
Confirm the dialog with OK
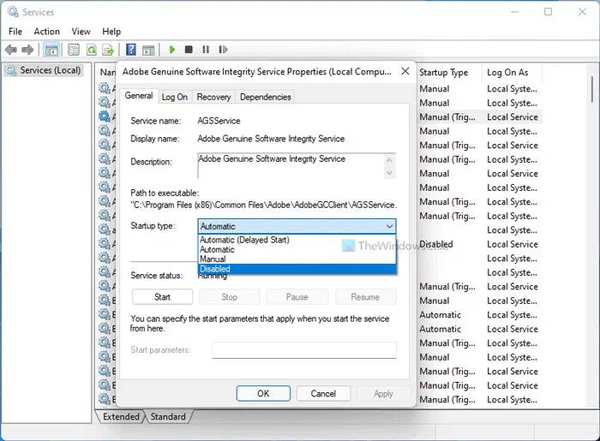[x=263, y=394]
